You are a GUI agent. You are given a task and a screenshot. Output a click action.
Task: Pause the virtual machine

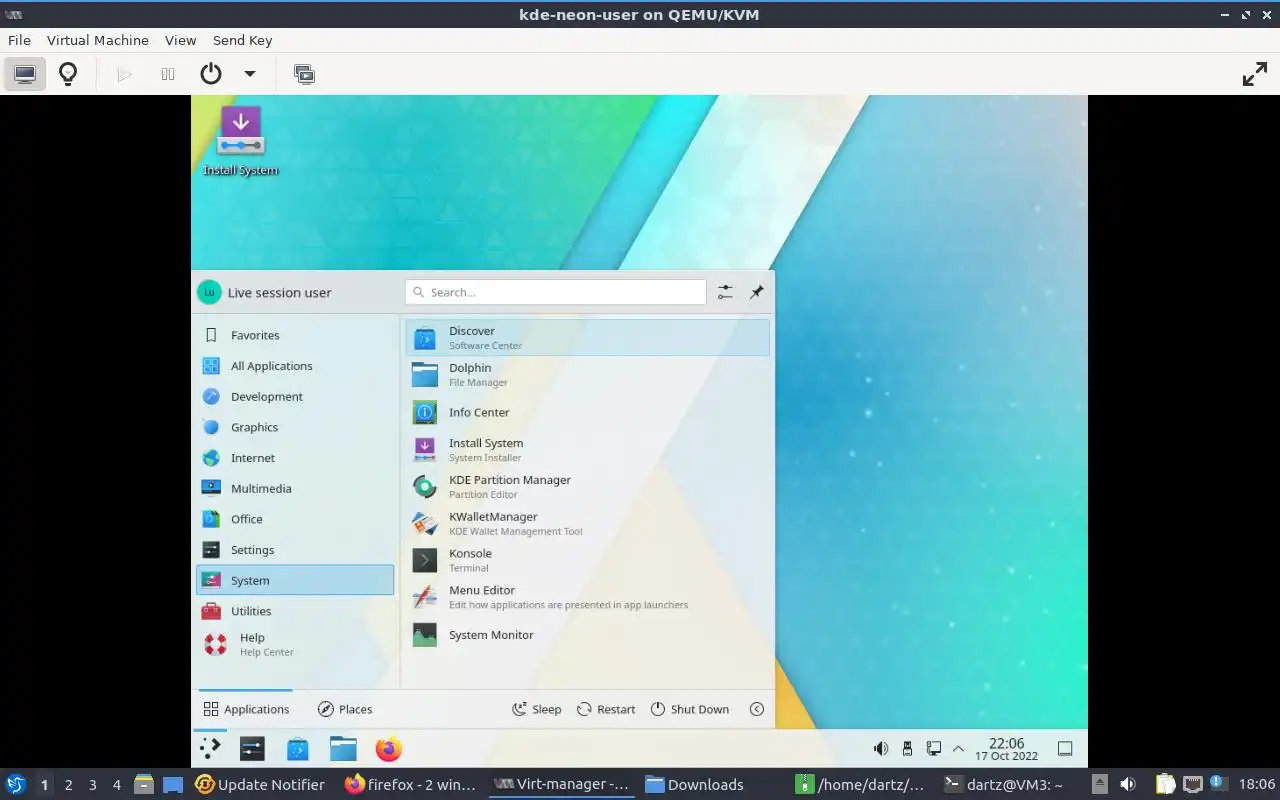tap(168, 74)
